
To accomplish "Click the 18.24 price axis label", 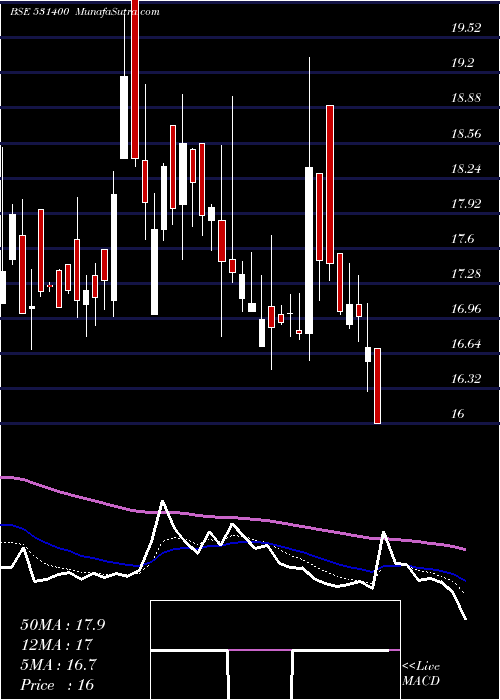I will click(466, 169).
